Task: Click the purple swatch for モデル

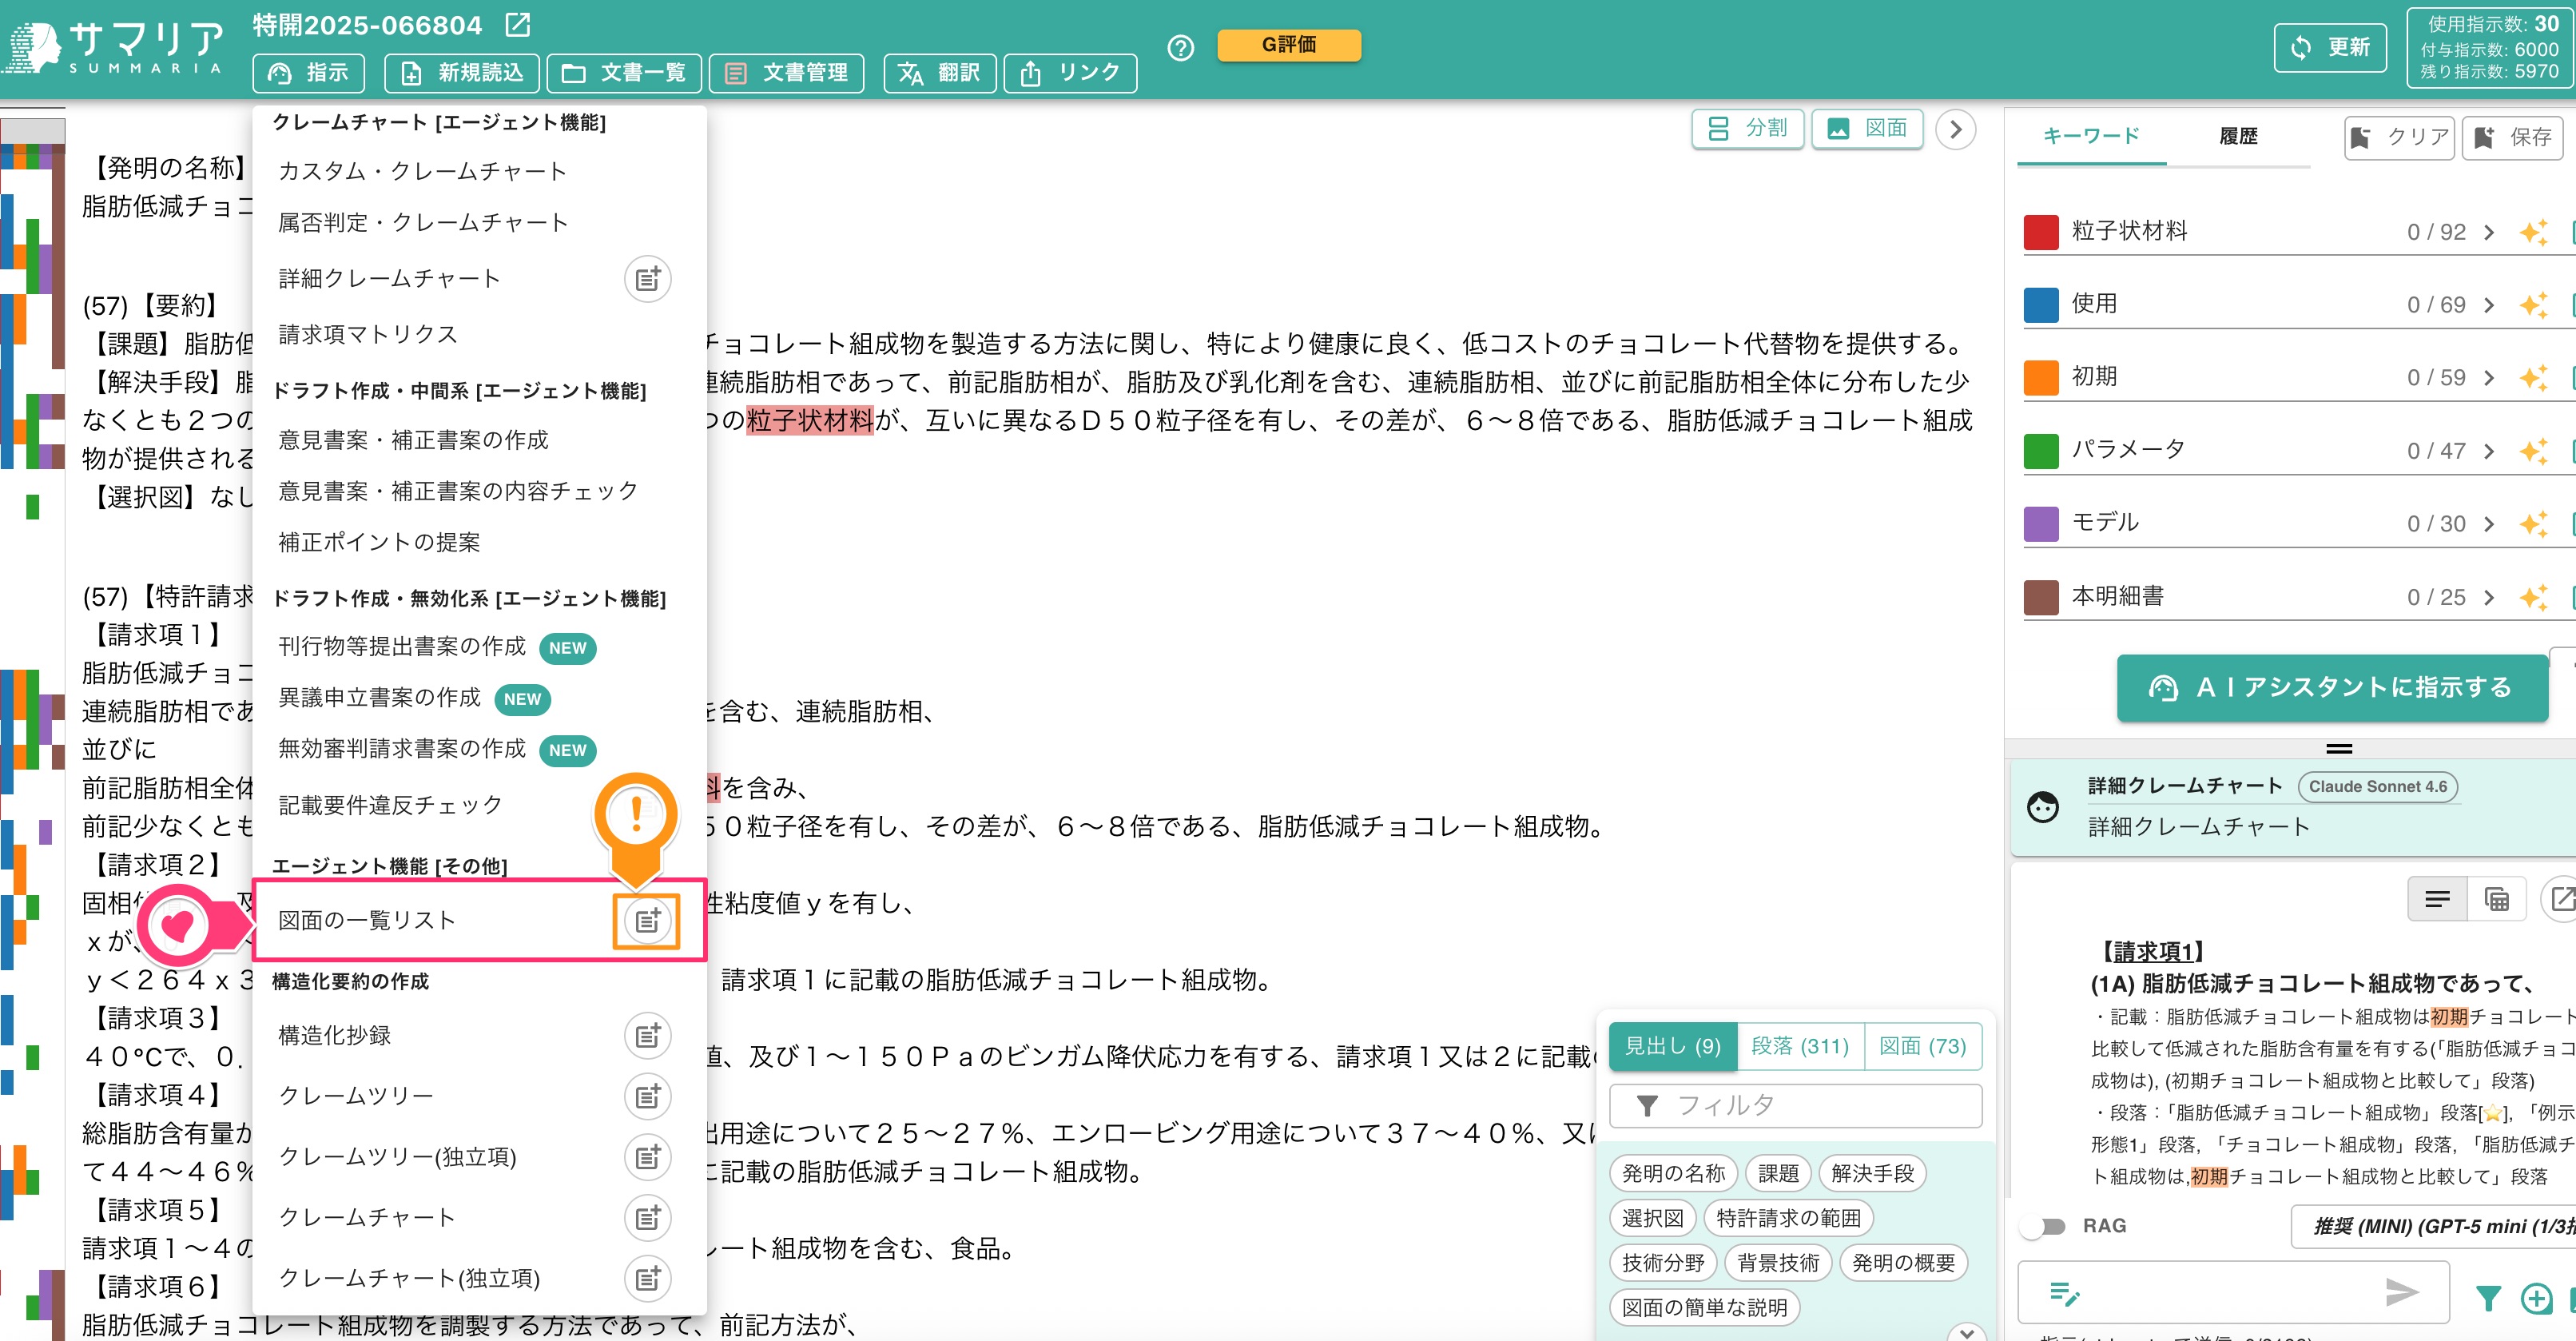Action: 2041,524
